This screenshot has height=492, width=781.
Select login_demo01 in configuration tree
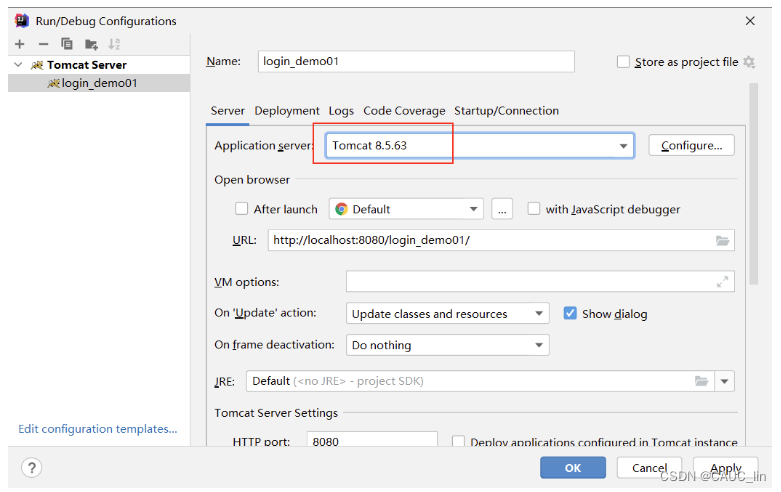click(99, 83)
